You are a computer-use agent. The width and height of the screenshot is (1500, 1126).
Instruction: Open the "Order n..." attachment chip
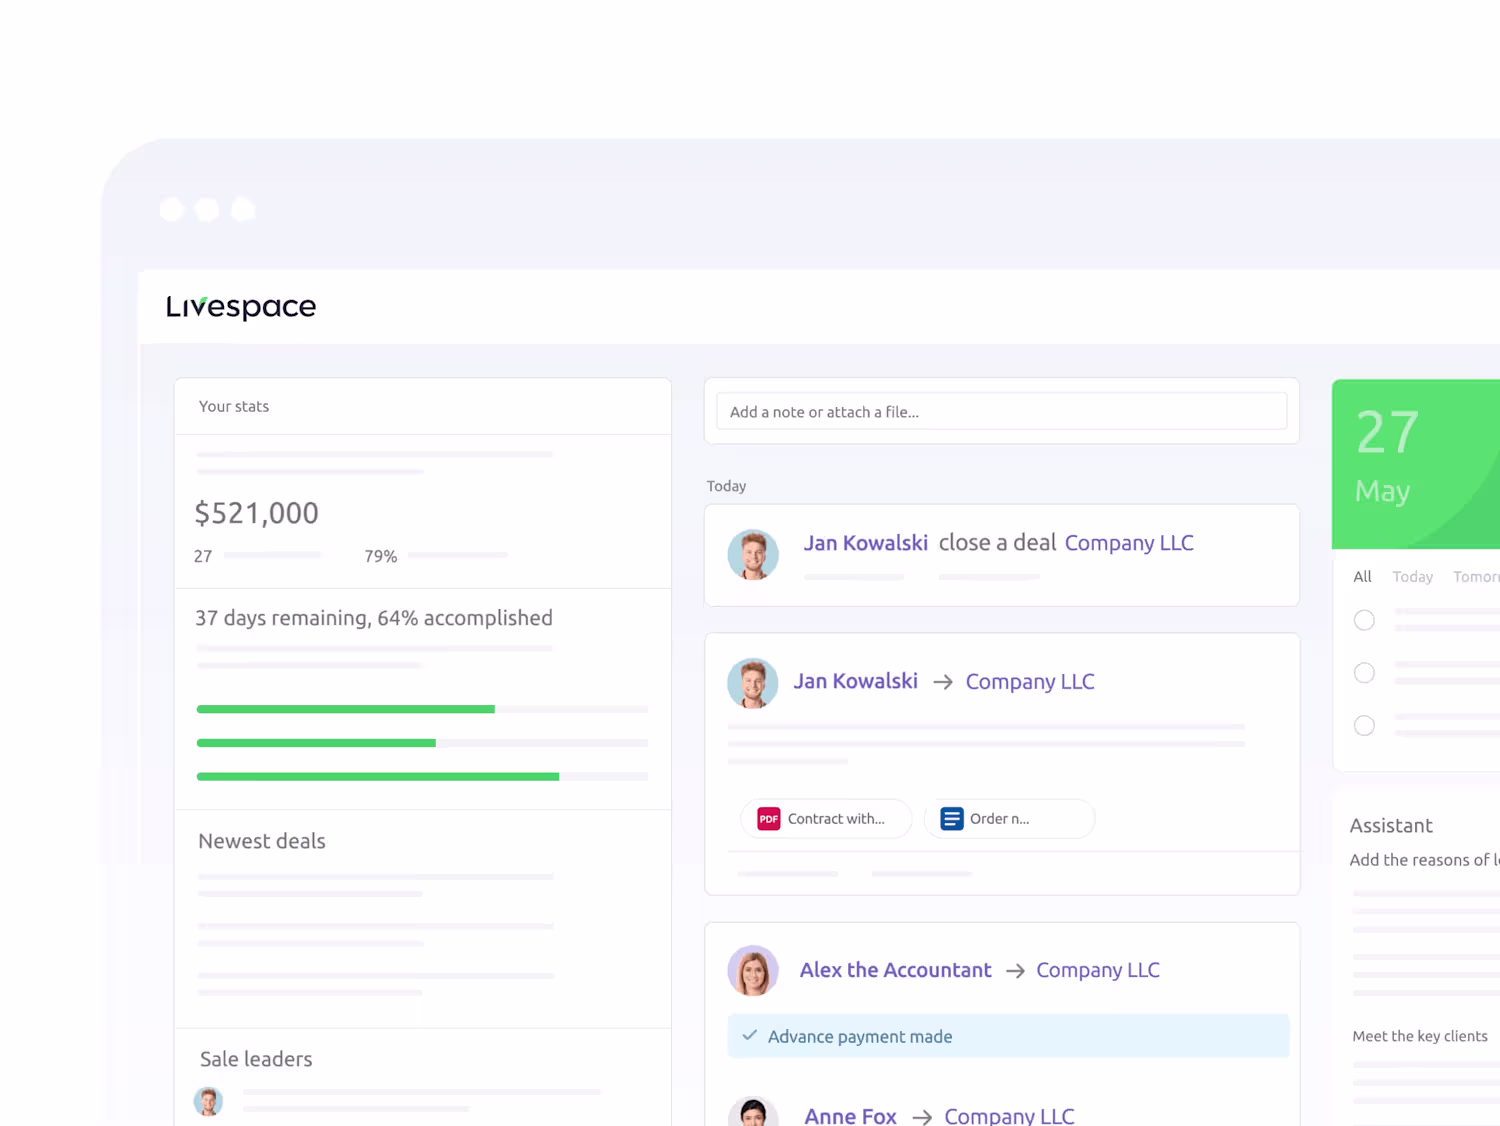click(x=1009, y=819)
